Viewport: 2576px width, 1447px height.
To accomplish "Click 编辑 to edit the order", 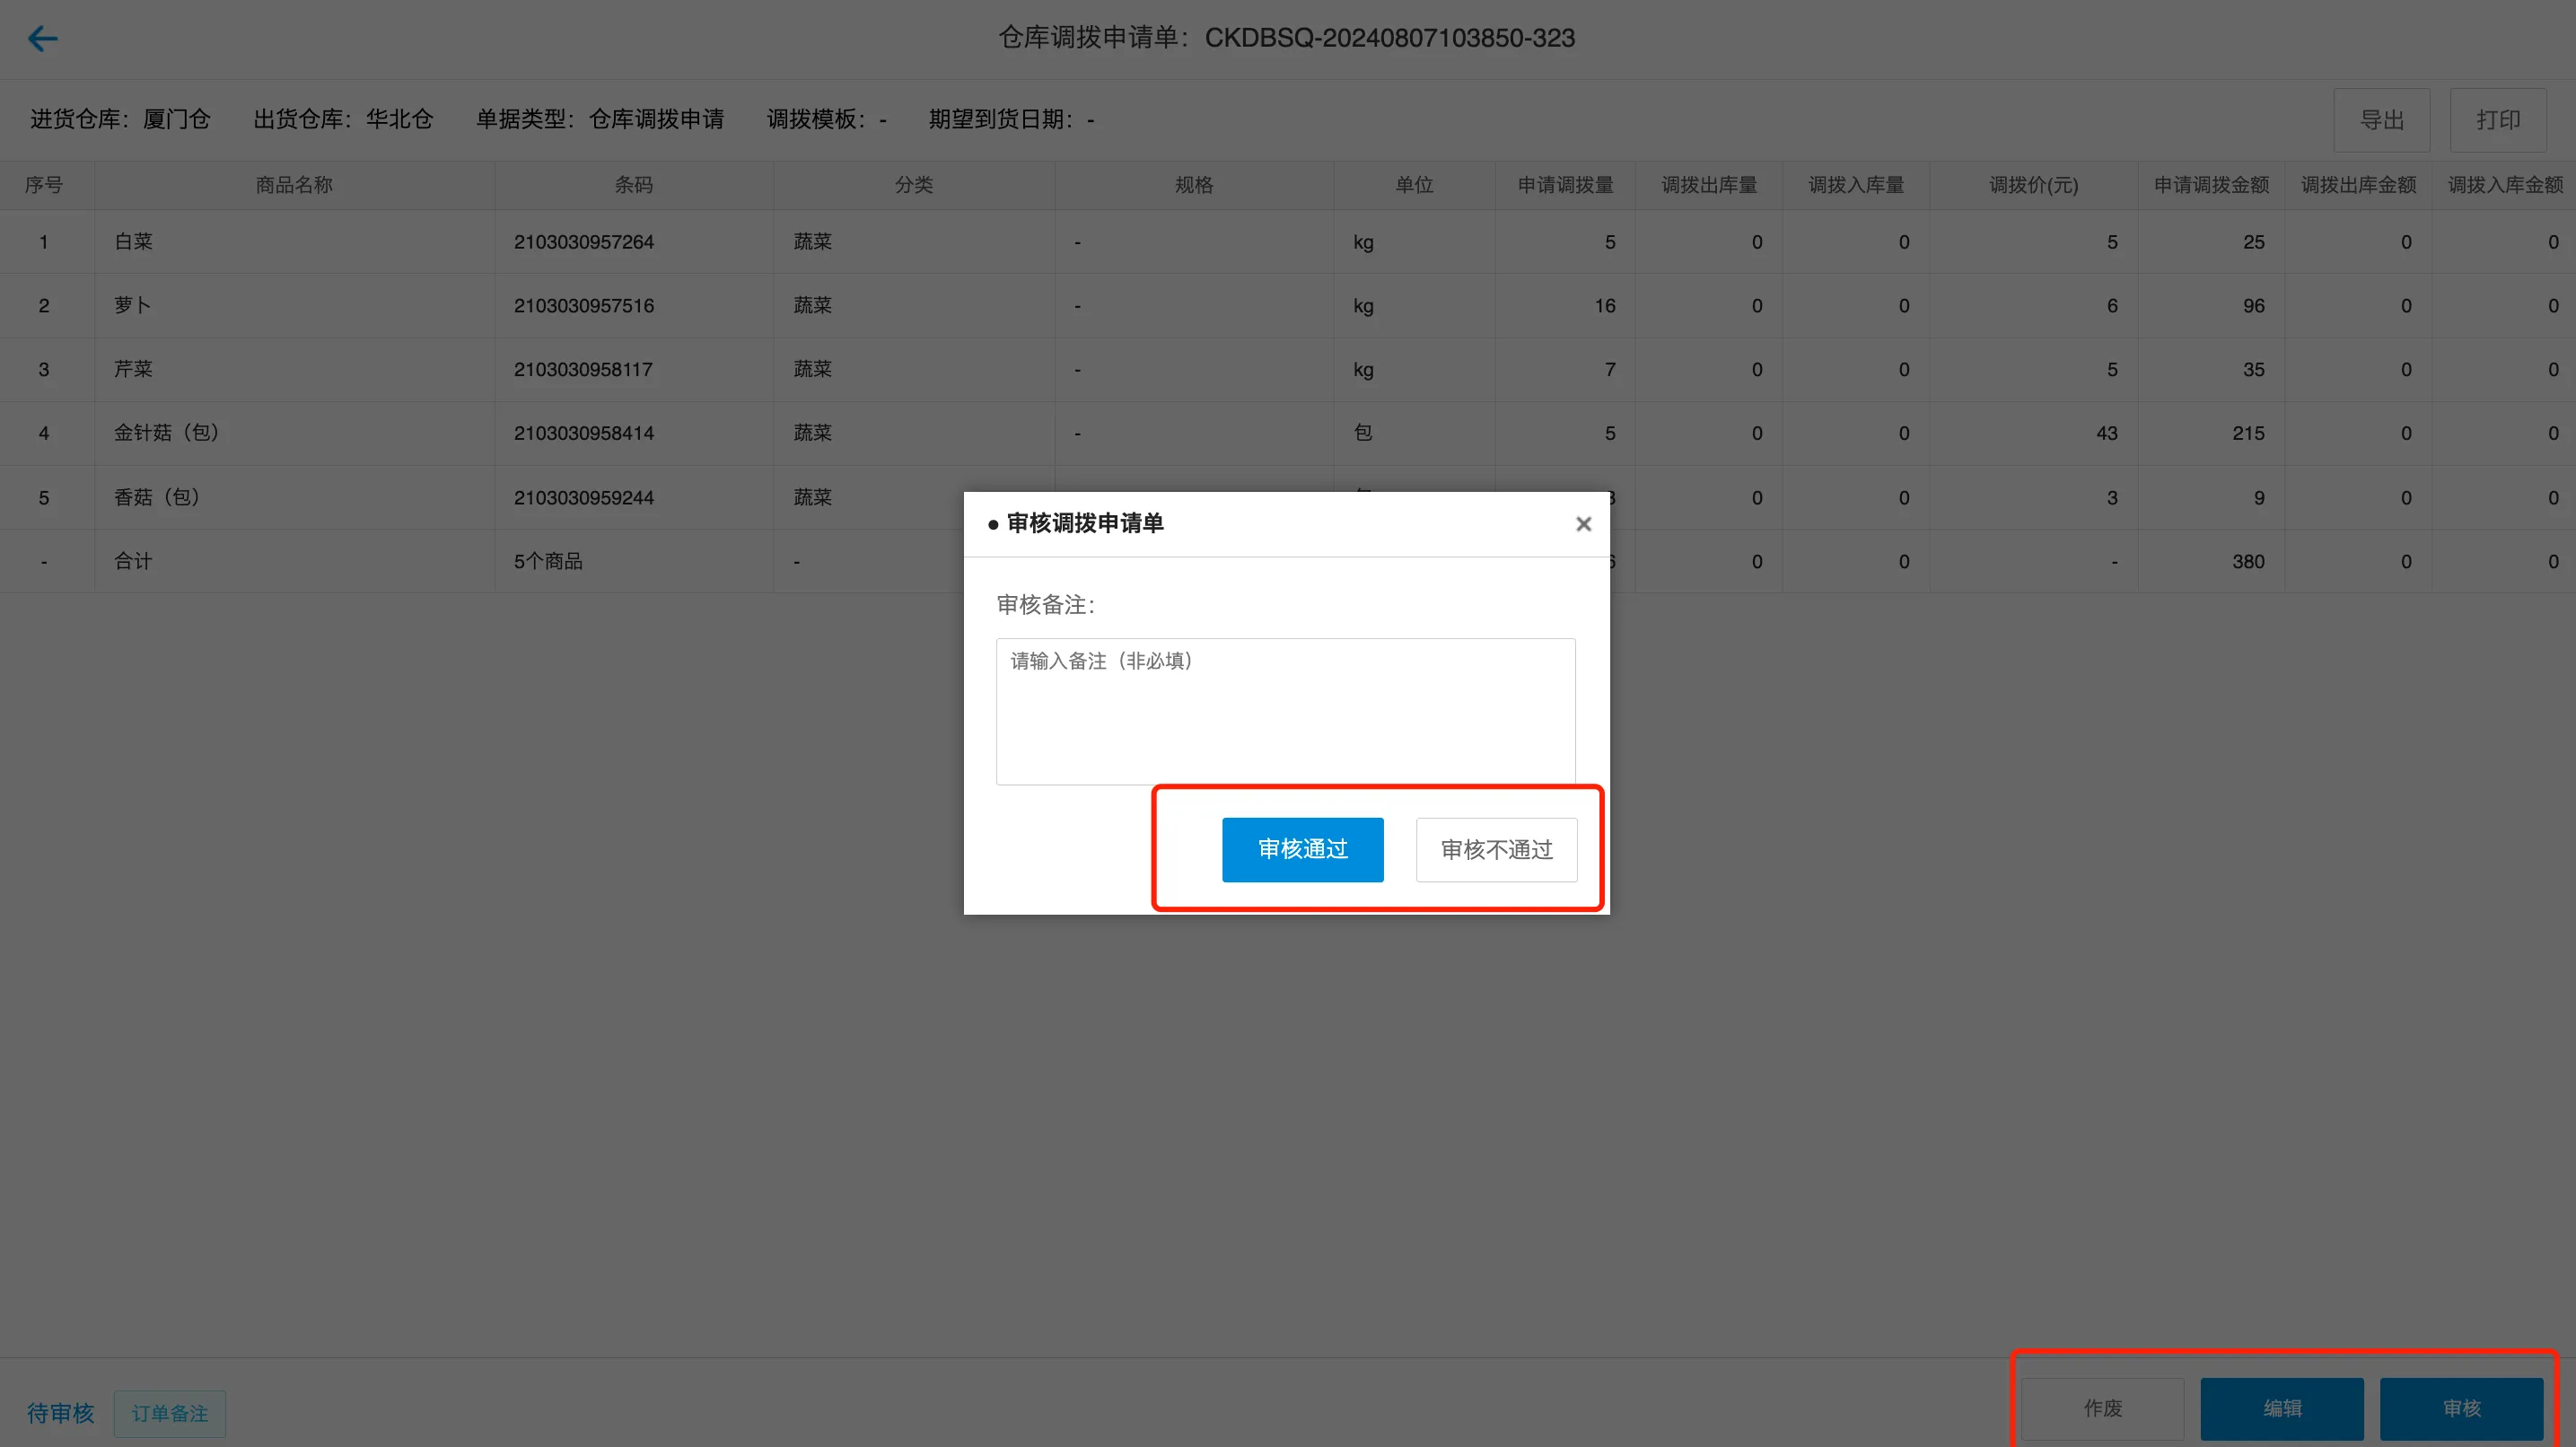I will (2282, 1408).
